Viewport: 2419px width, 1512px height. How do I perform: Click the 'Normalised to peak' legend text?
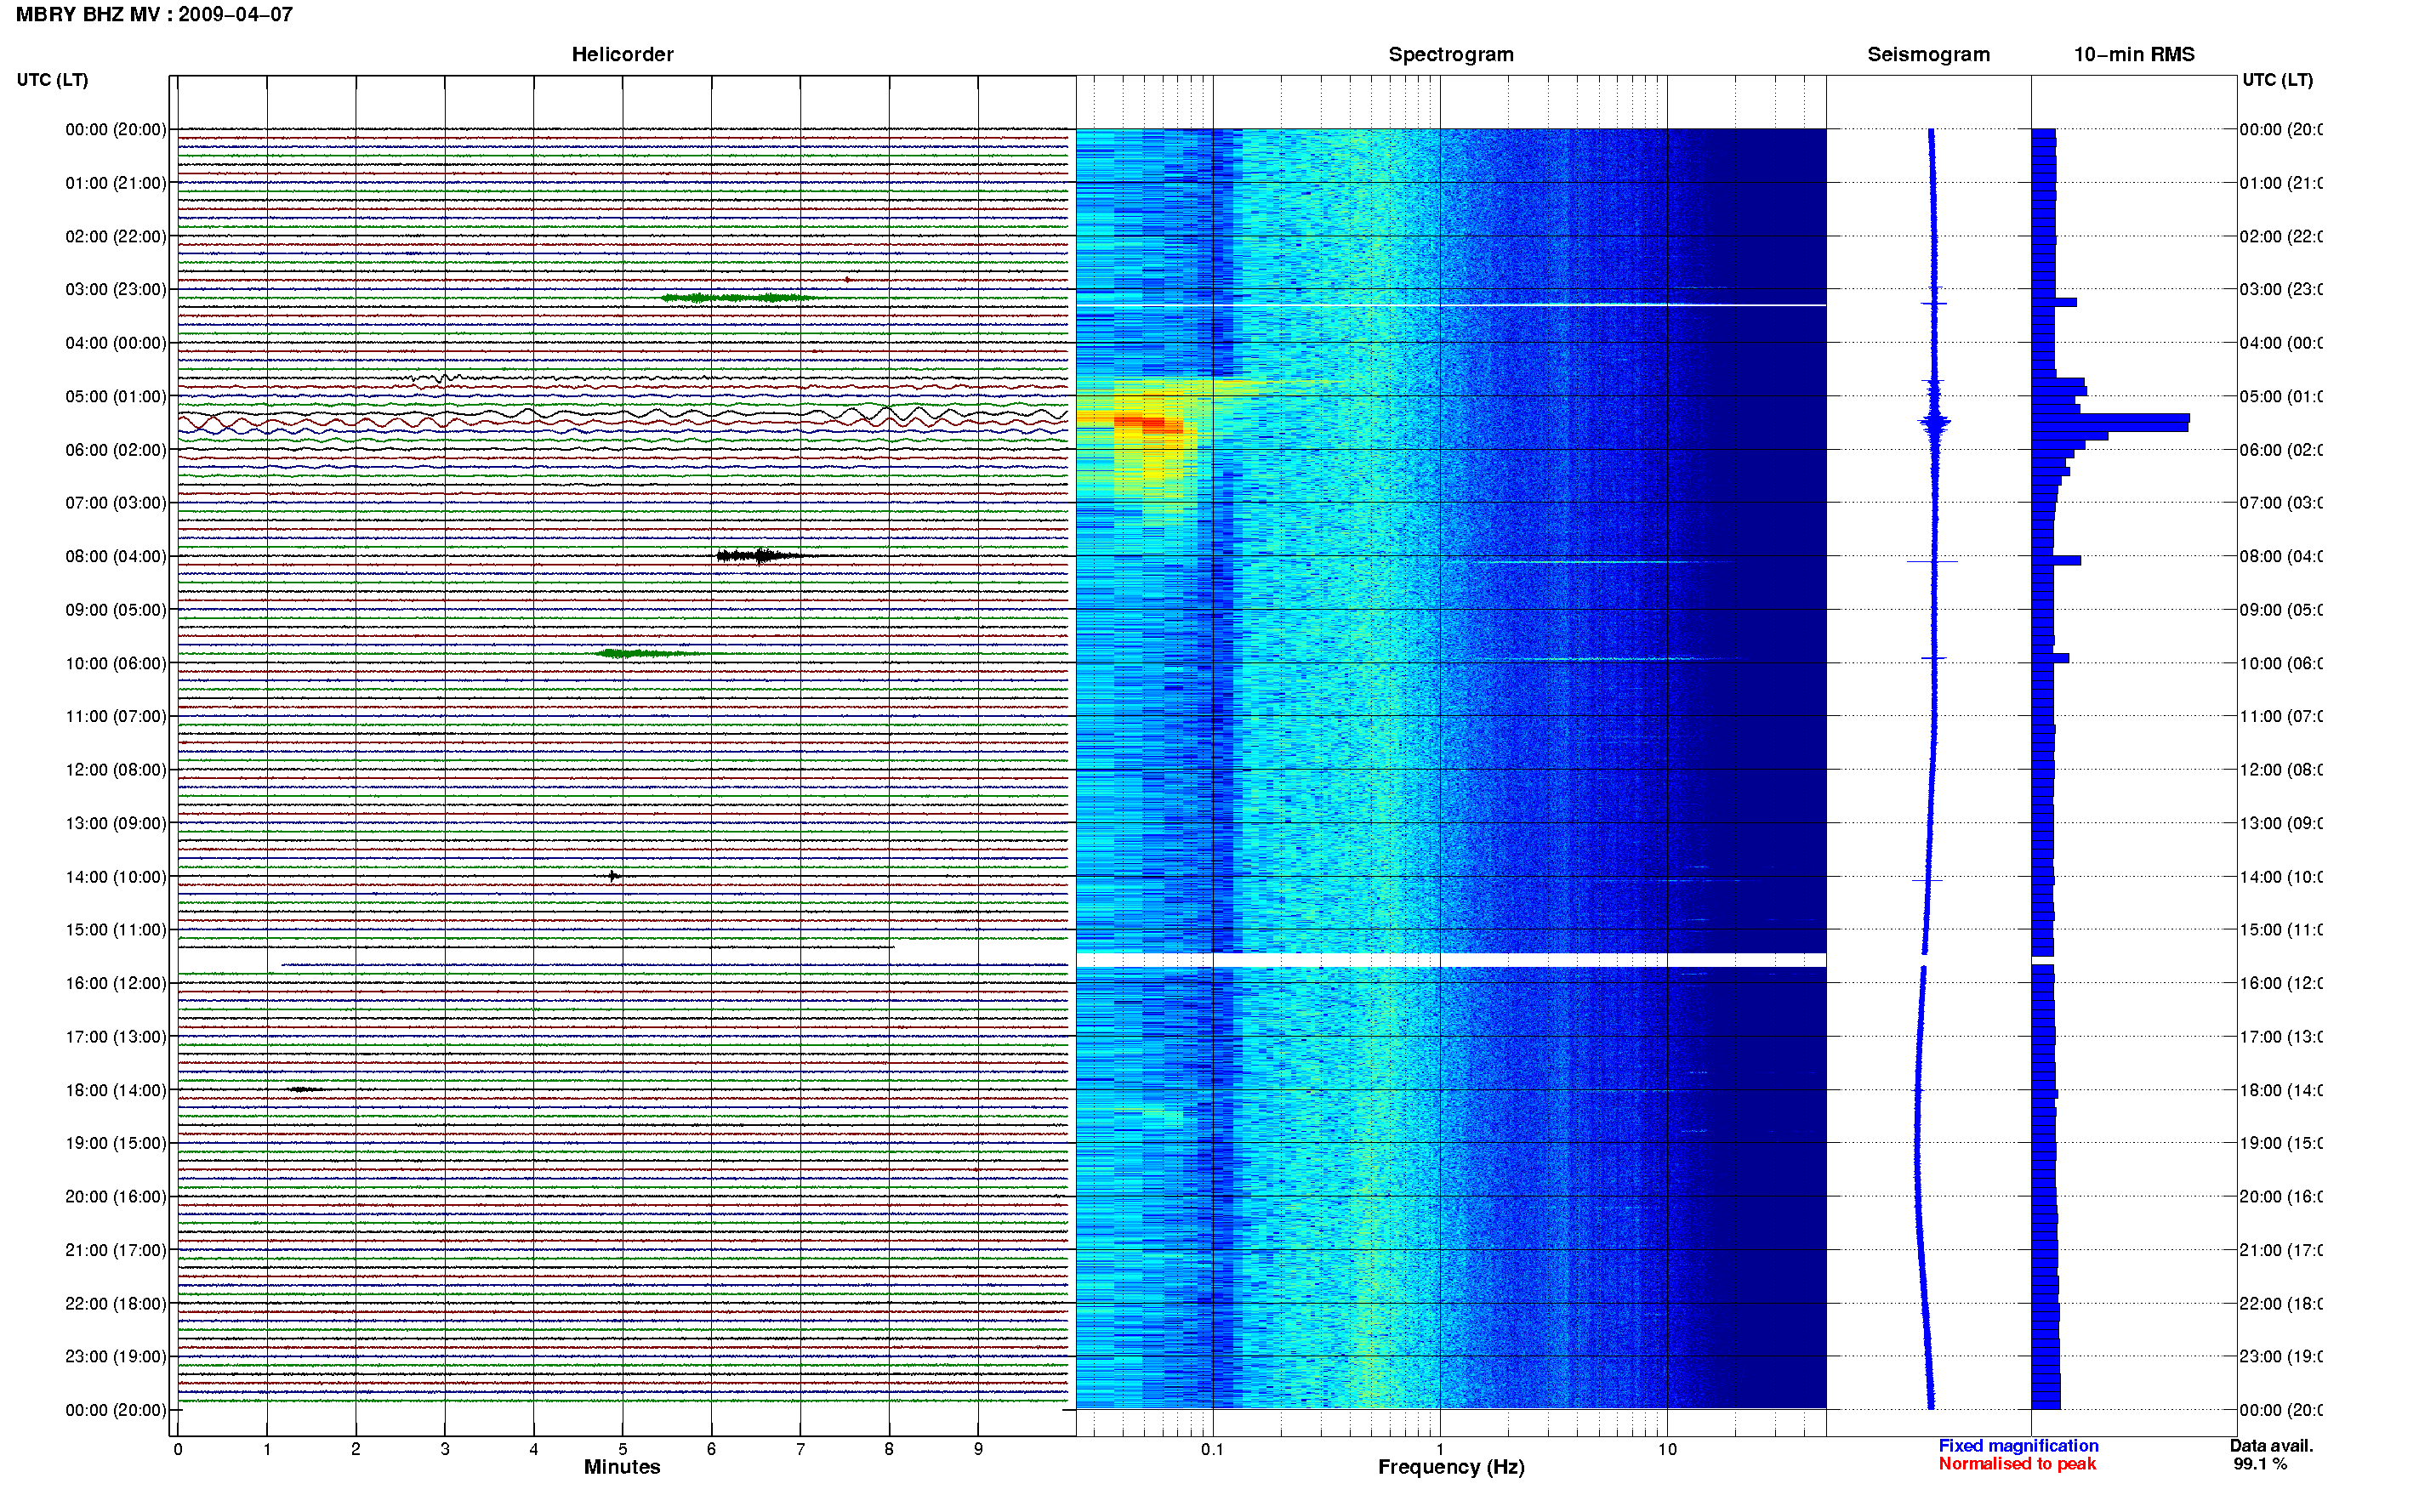tap(2017, 1464)
